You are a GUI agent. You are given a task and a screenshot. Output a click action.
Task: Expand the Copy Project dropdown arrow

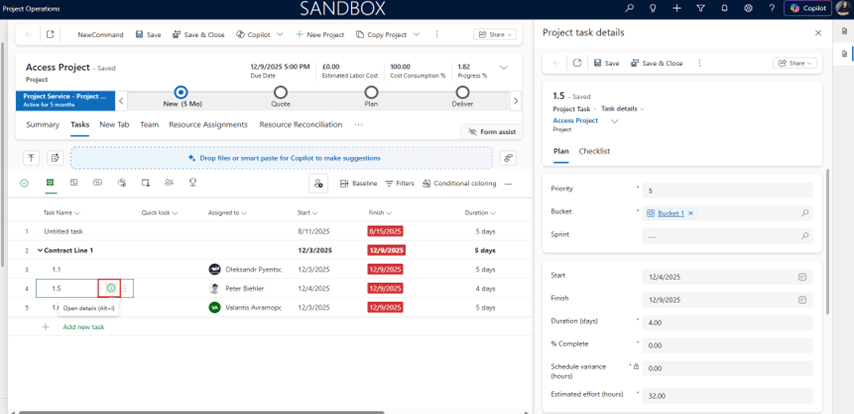415,34
